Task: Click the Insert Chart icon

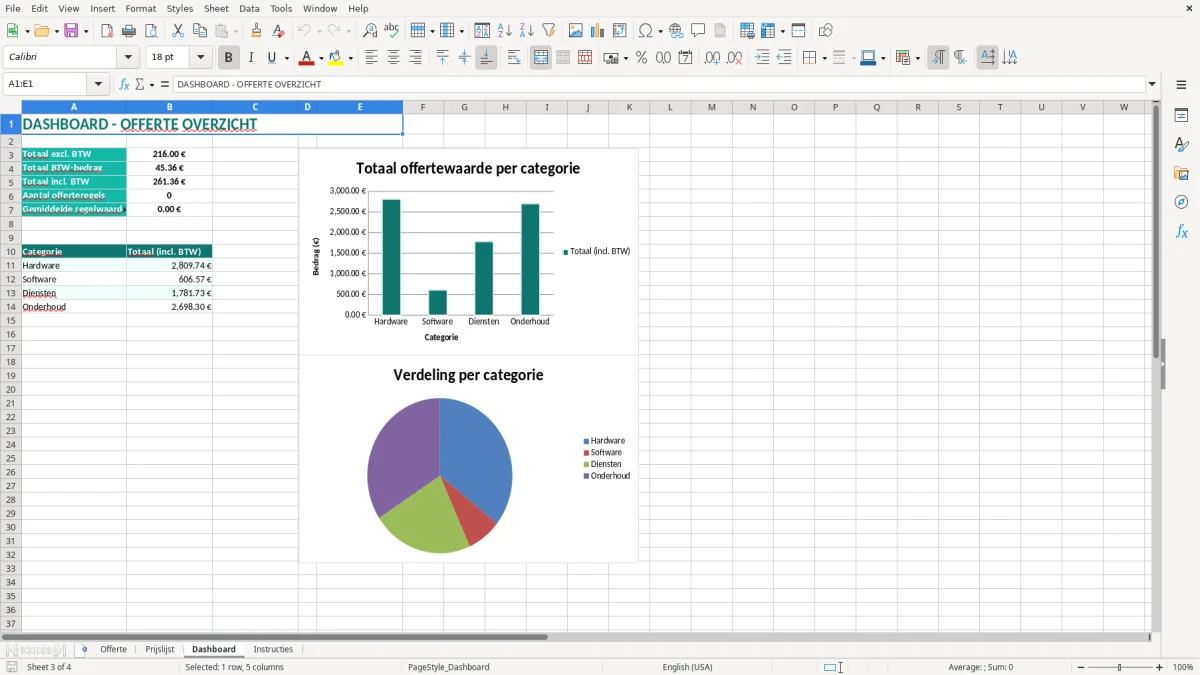Action: pos(598,31)
